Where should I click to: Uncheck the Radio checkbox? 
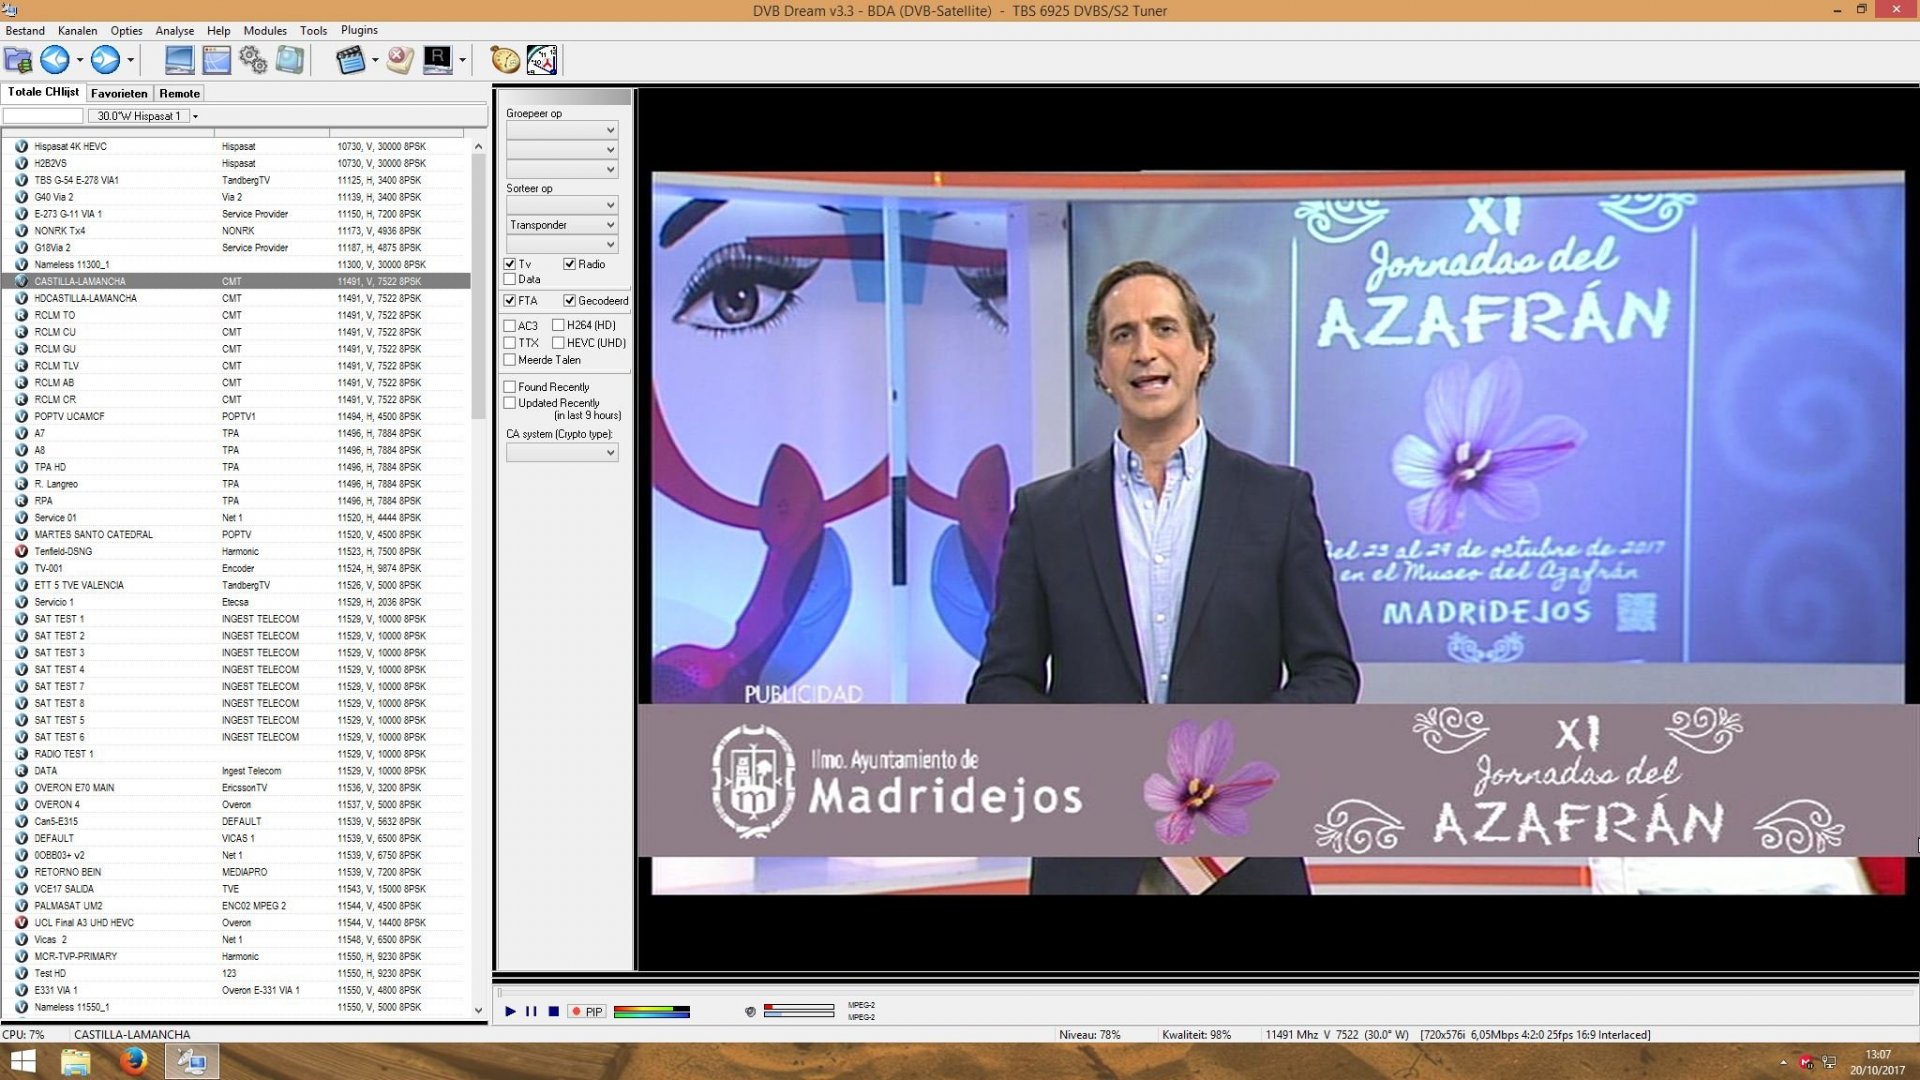tap(570, 264)
